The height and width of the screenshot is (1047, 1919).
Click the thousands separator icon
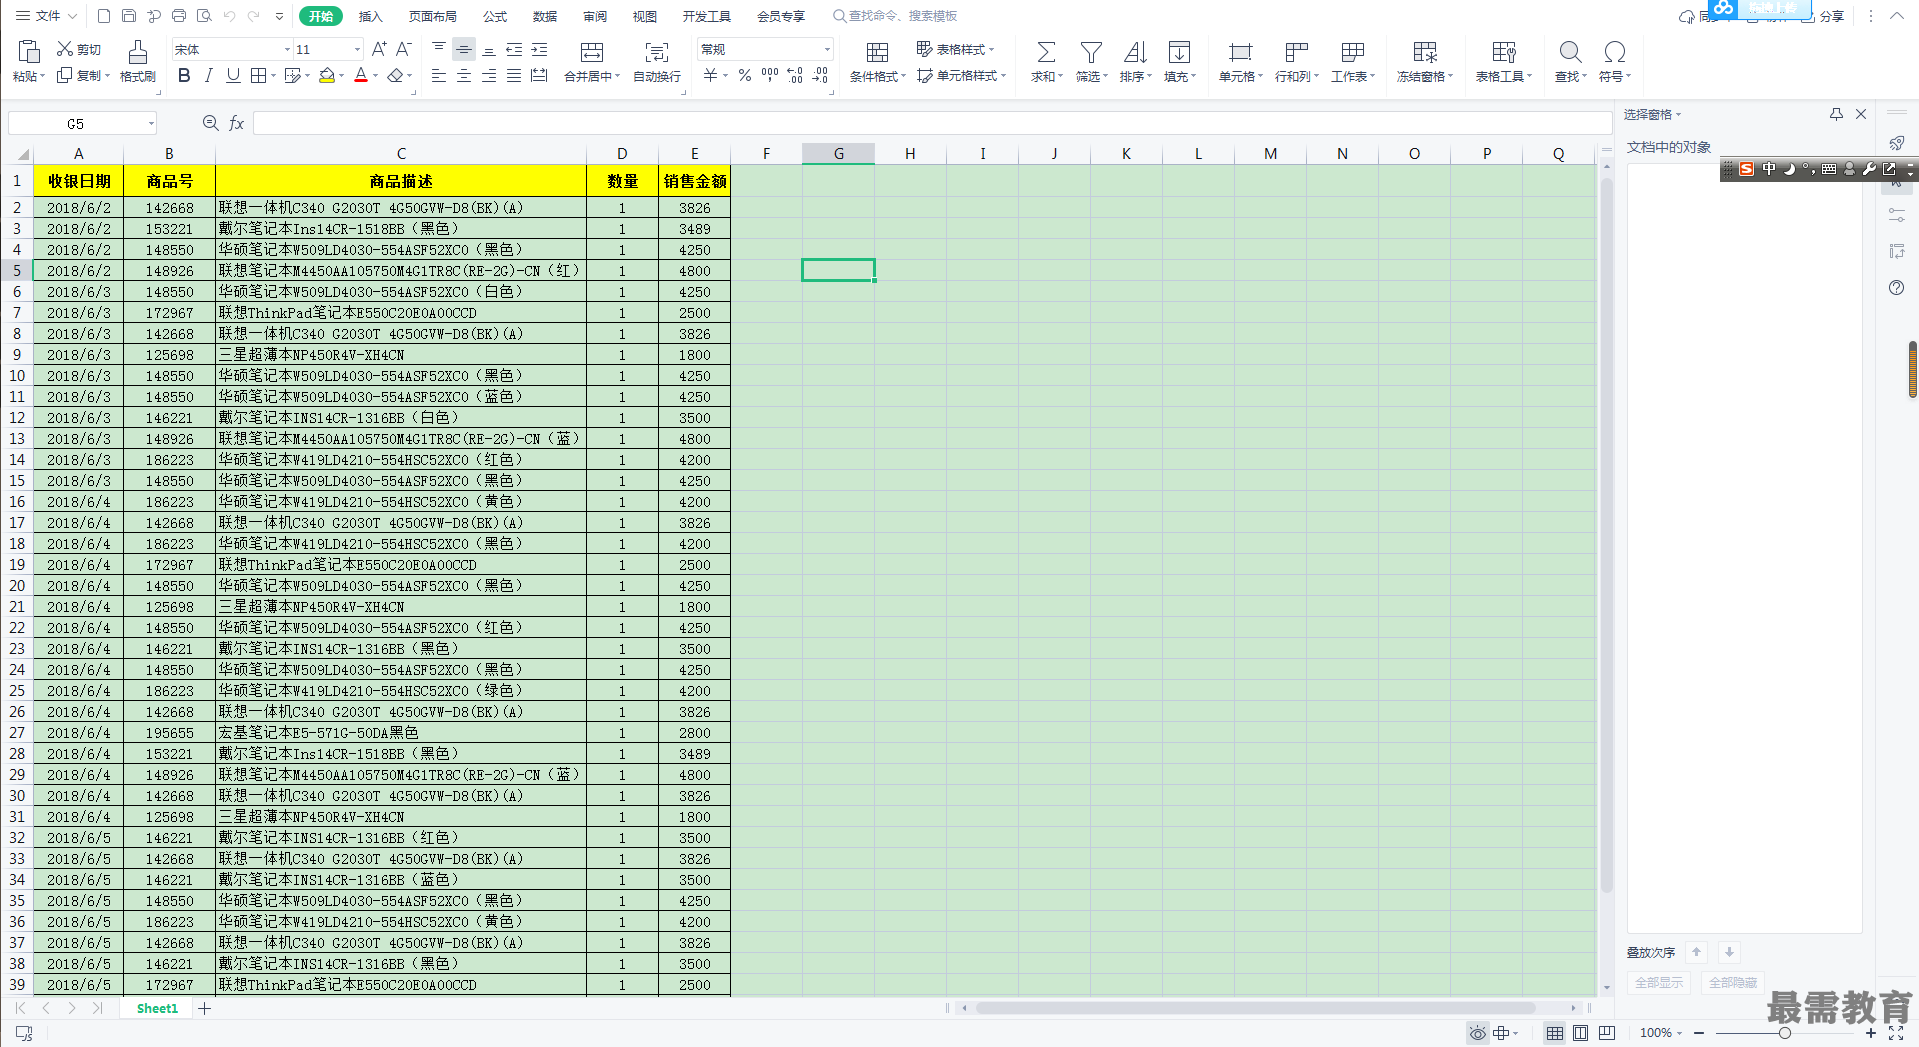(769, 75)
